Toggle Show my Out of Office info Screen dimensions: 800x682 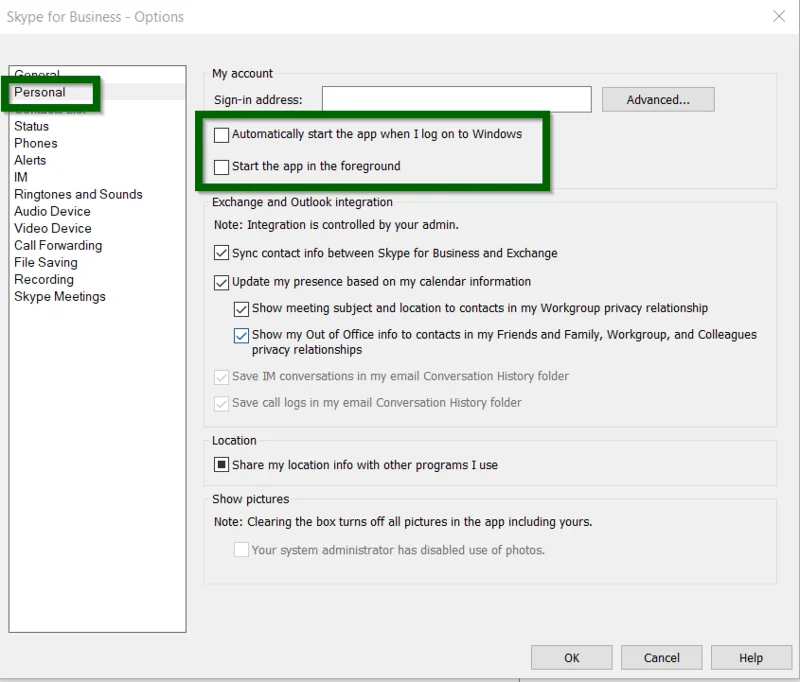[241, 336]
